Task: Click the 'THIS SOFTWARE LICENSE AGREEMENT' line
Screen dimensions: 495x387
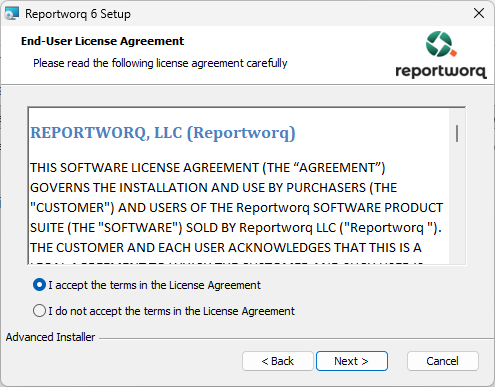Action: point(208,168)
